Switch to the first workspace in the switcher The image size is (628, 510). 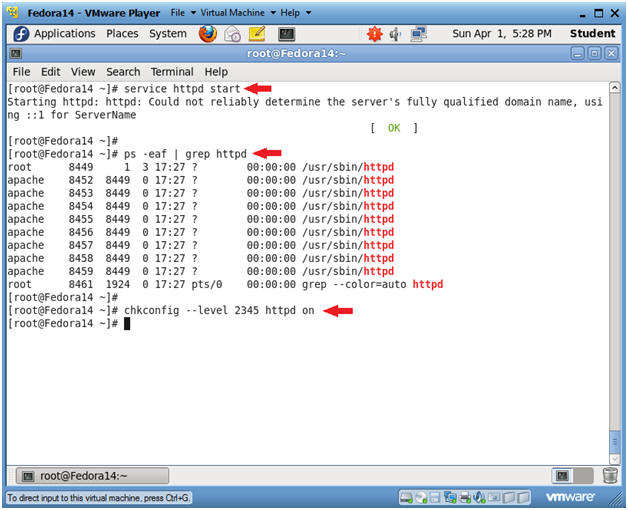tap(562, 476)
